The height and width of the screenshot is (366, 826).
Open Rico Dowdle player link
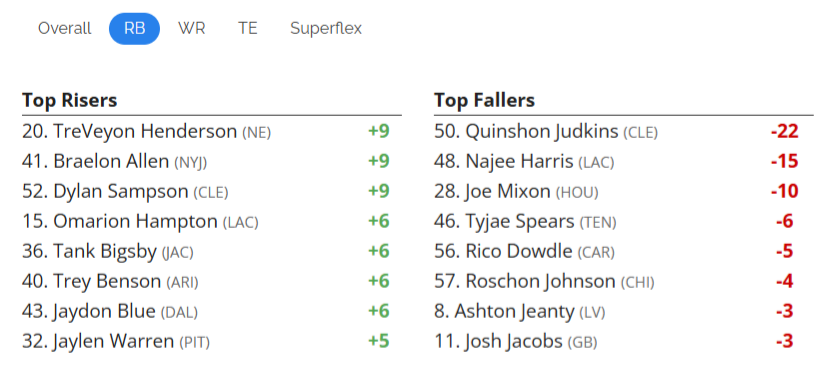519,252
